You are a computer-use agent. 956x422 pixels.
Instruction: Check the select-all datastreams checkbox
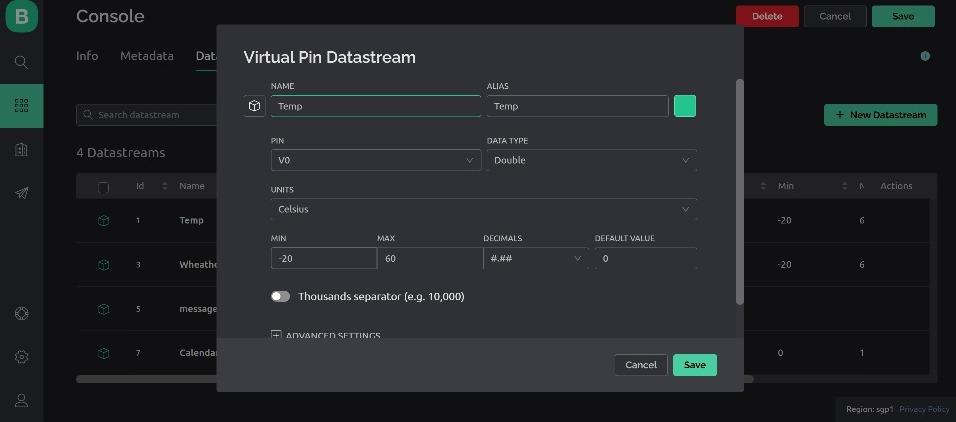point(103,187)
